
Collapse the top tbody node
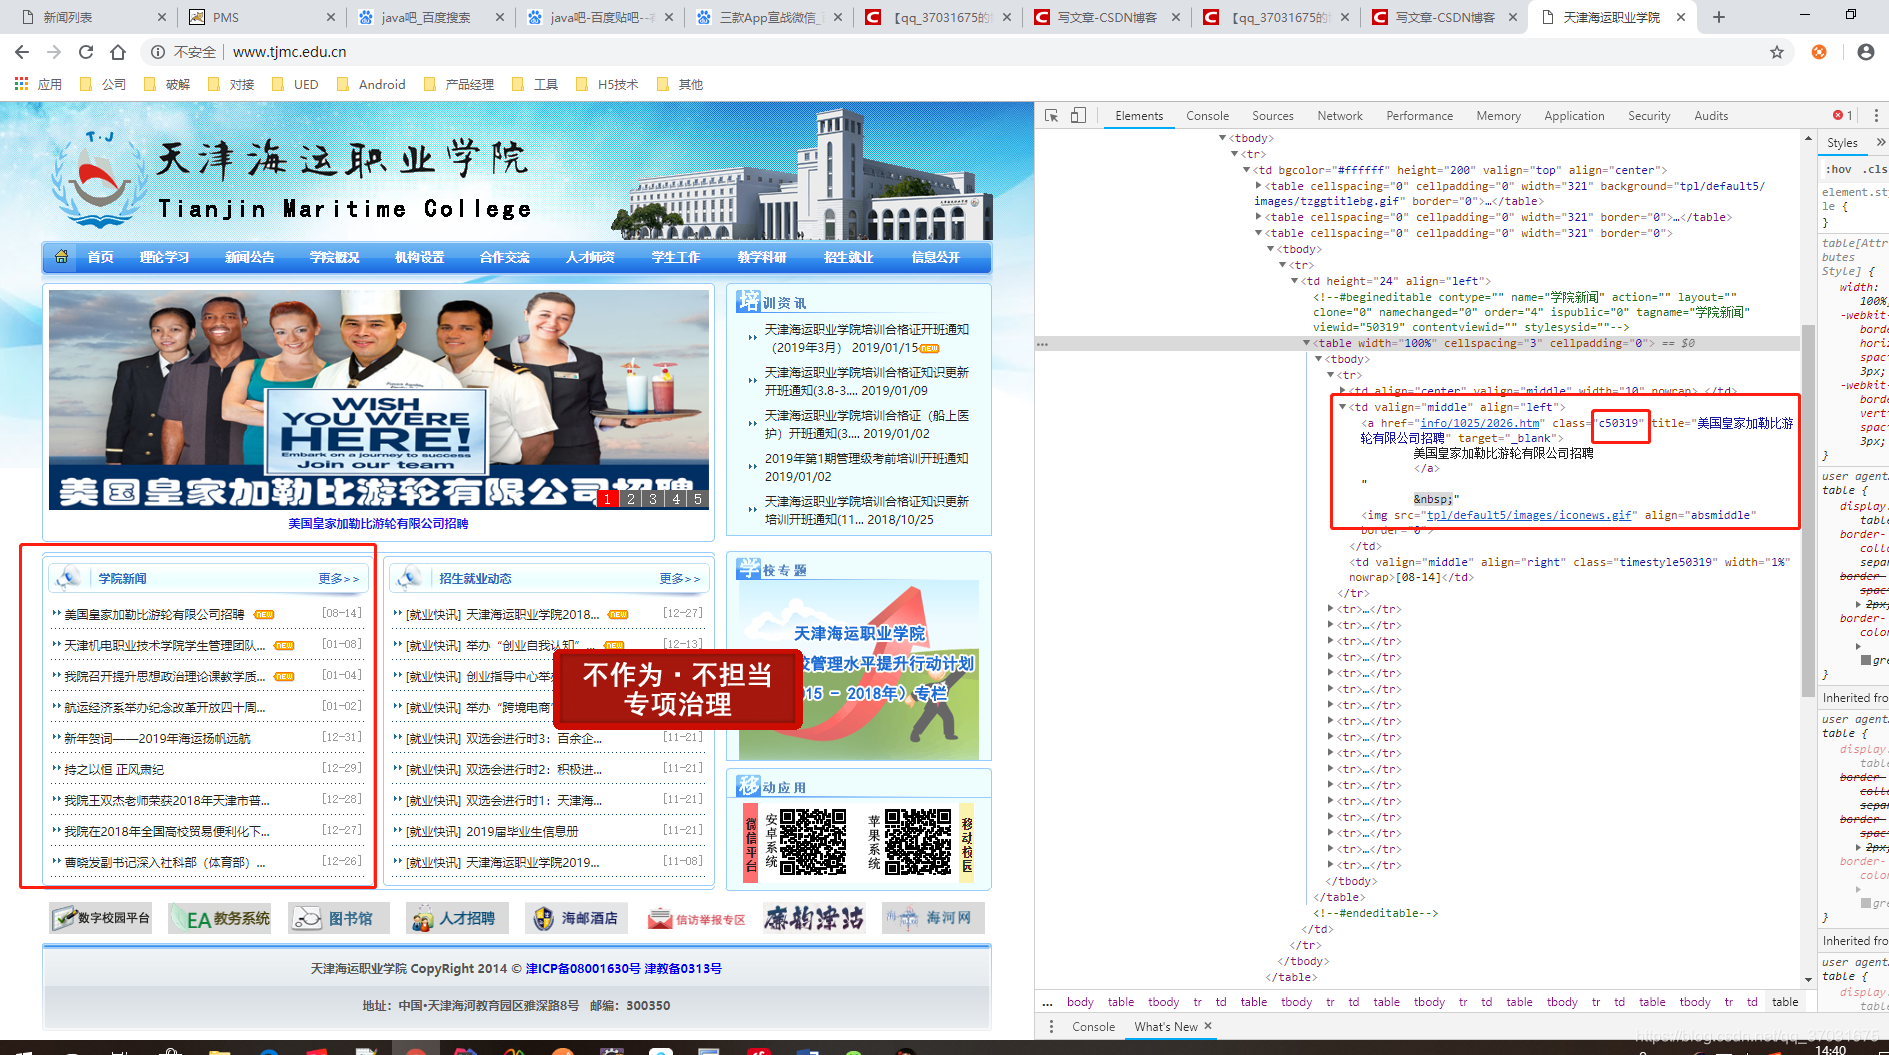1222,138
